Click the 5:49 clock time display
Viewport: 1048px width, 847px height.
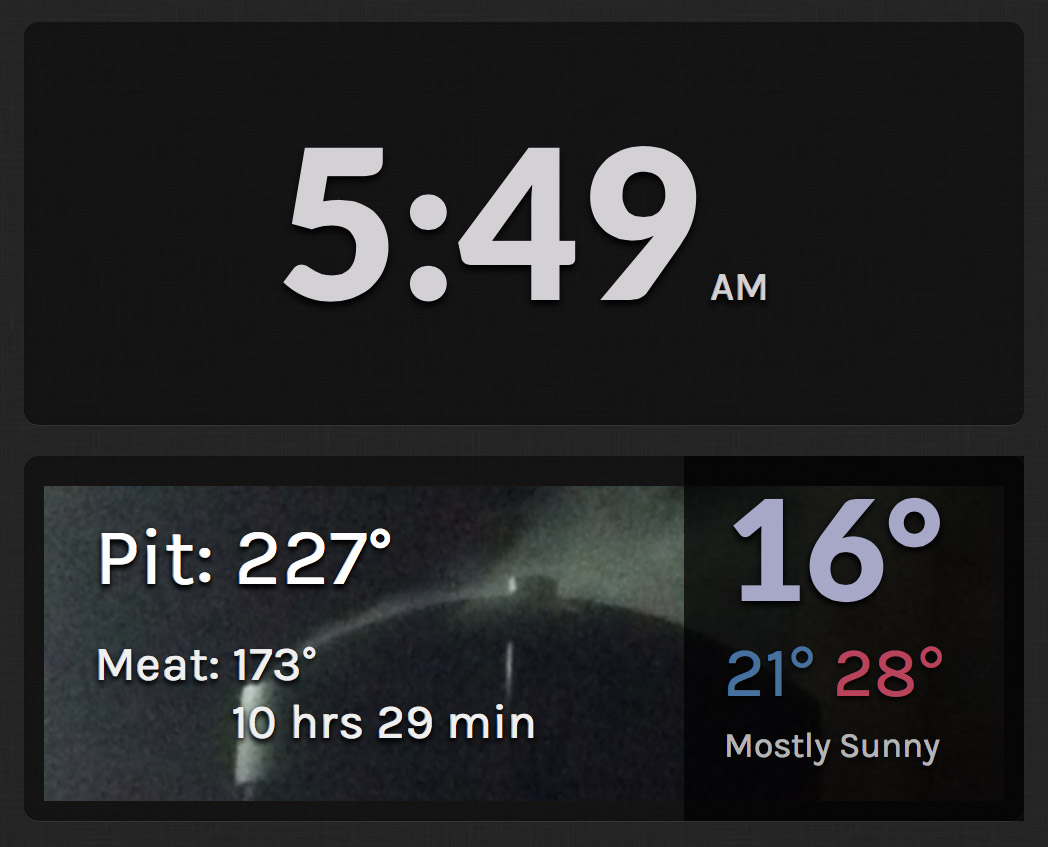point(491,224)
